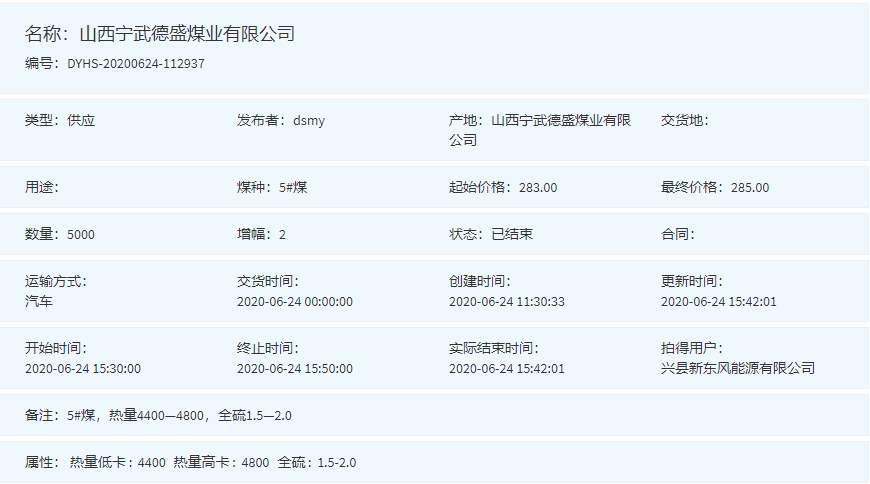Click the publisher name dsmy
The height and width of the screenshot is (484, 870).
[x=309, y=121]
